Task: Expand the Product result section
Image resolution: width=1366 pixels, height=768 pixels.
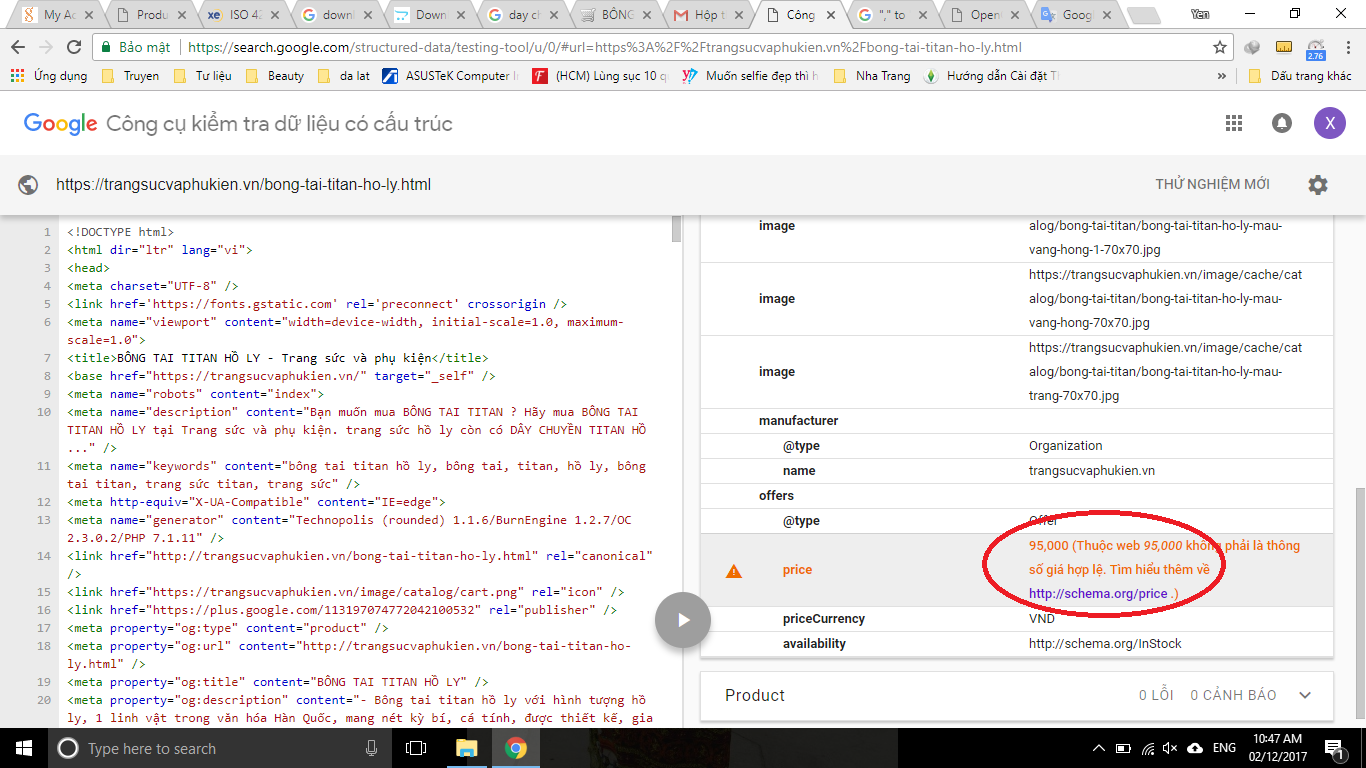Action: click(x=1304, y=695)
